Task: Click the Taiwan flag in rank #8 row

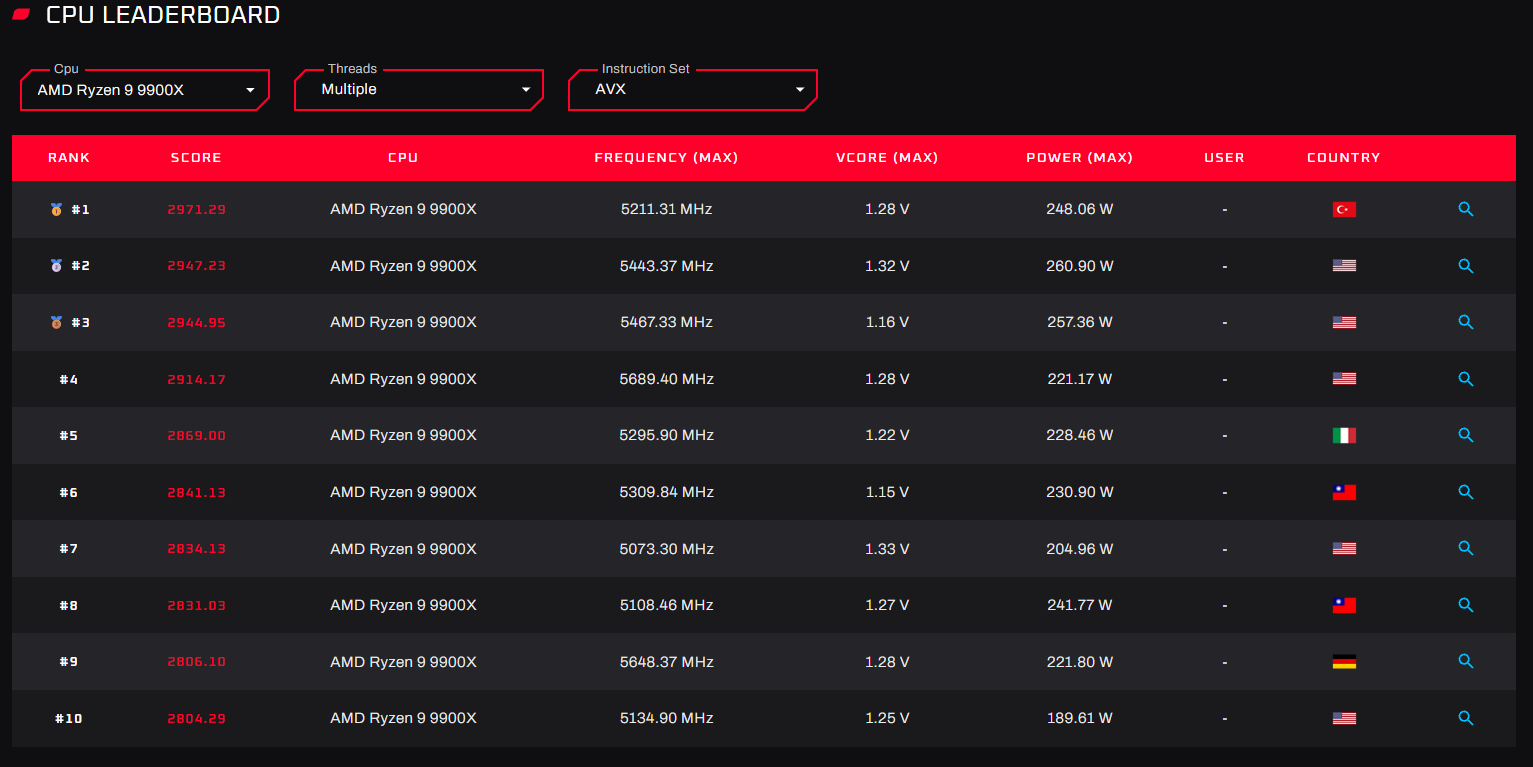Action: tap(1344, 605)
